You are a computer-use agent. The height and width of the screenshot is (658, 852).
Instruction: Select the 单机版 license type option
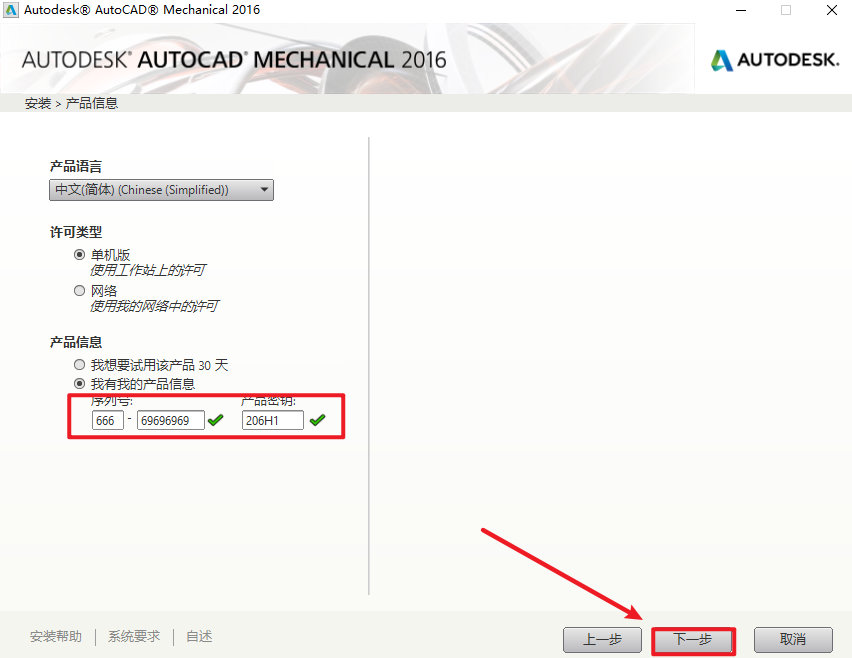[80, 255]
